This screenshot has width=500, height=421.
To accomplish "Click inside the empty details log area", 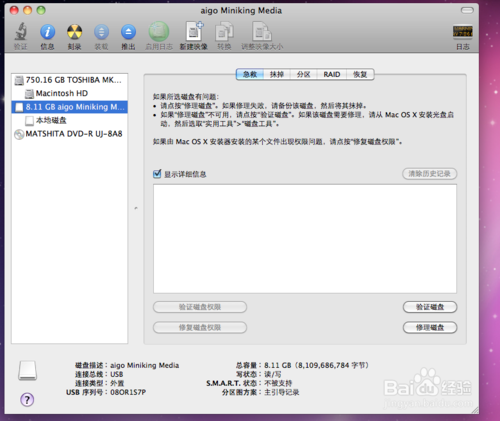I will pyautogui.click(x=305, y=239).
